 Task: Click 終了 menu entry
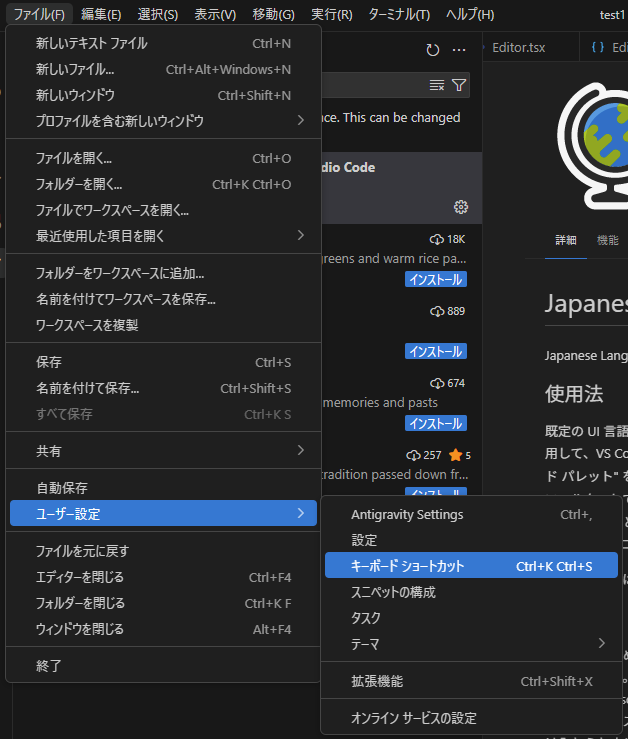[x=163, y=666]
